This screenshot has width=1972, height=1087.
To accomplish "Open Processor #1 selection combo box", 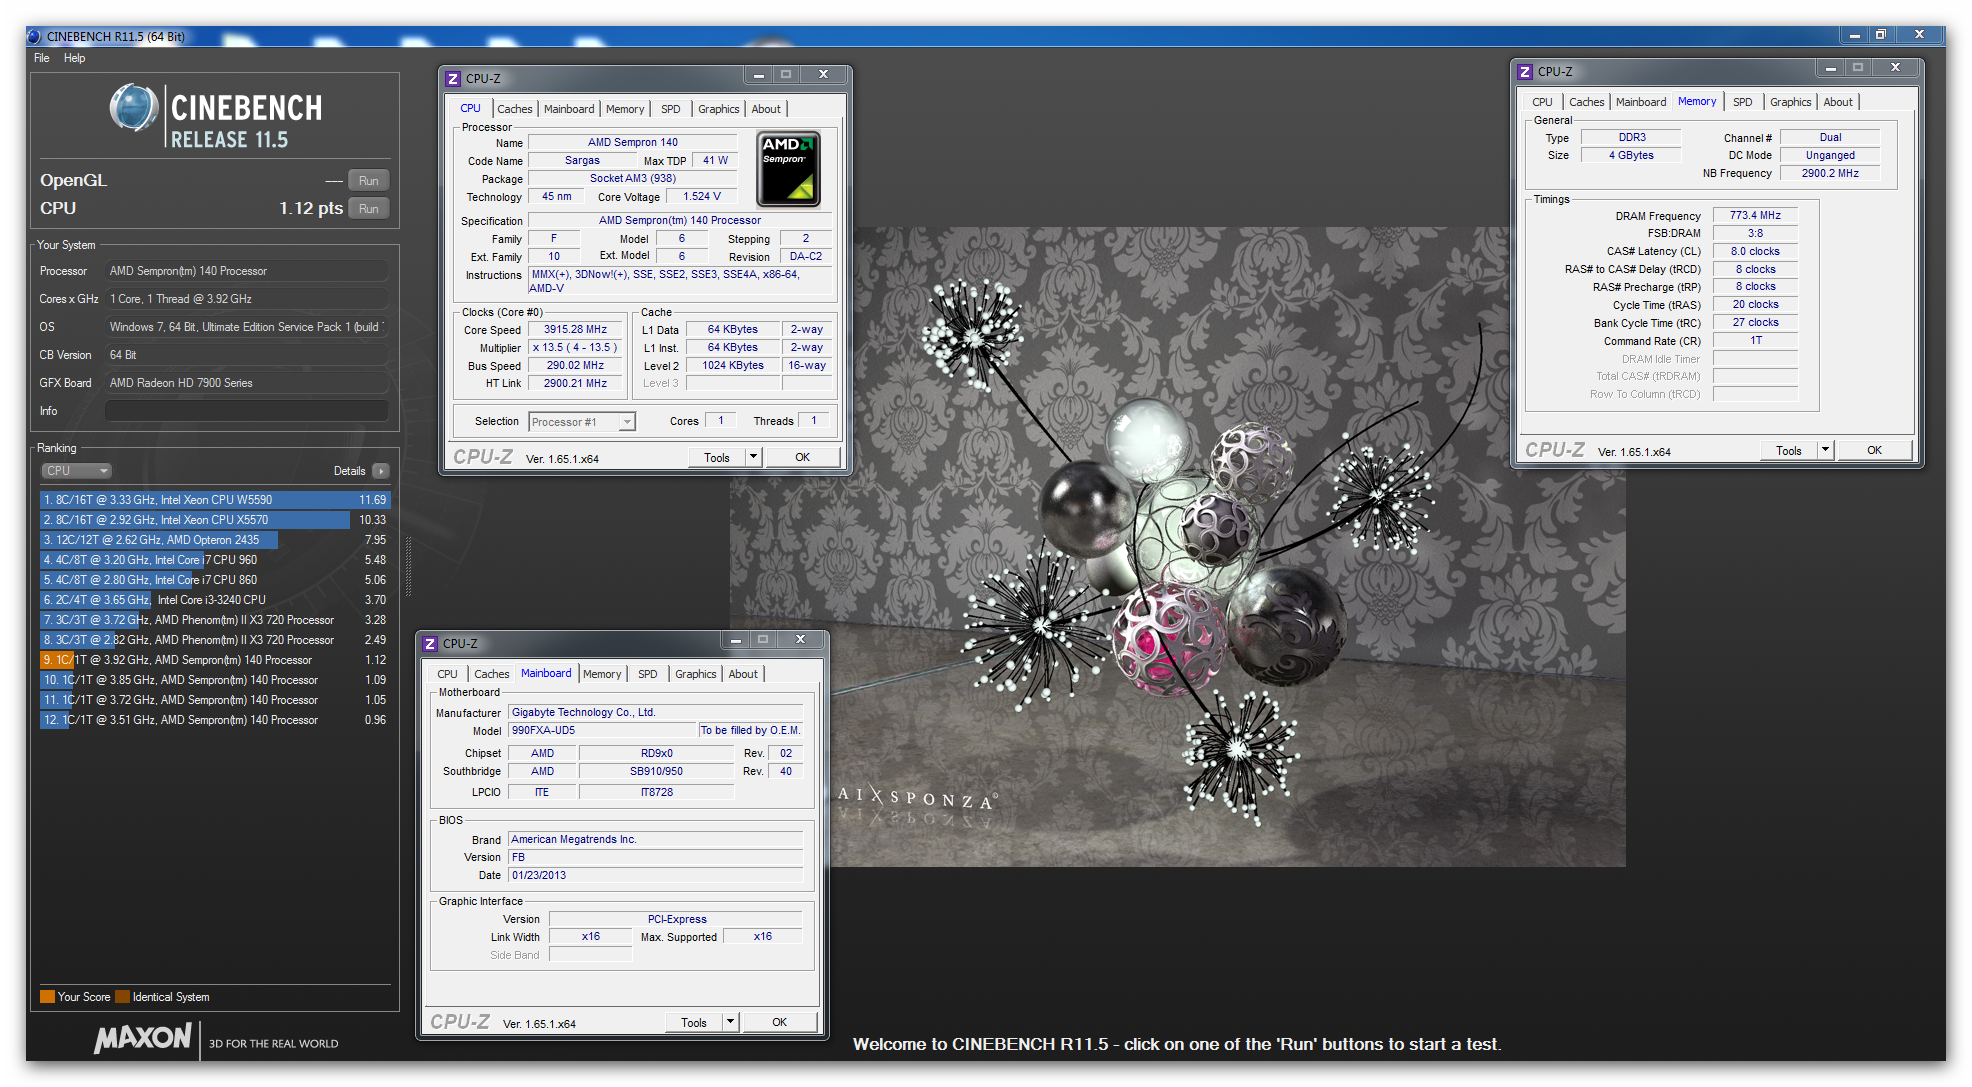I will pos(582,422).
